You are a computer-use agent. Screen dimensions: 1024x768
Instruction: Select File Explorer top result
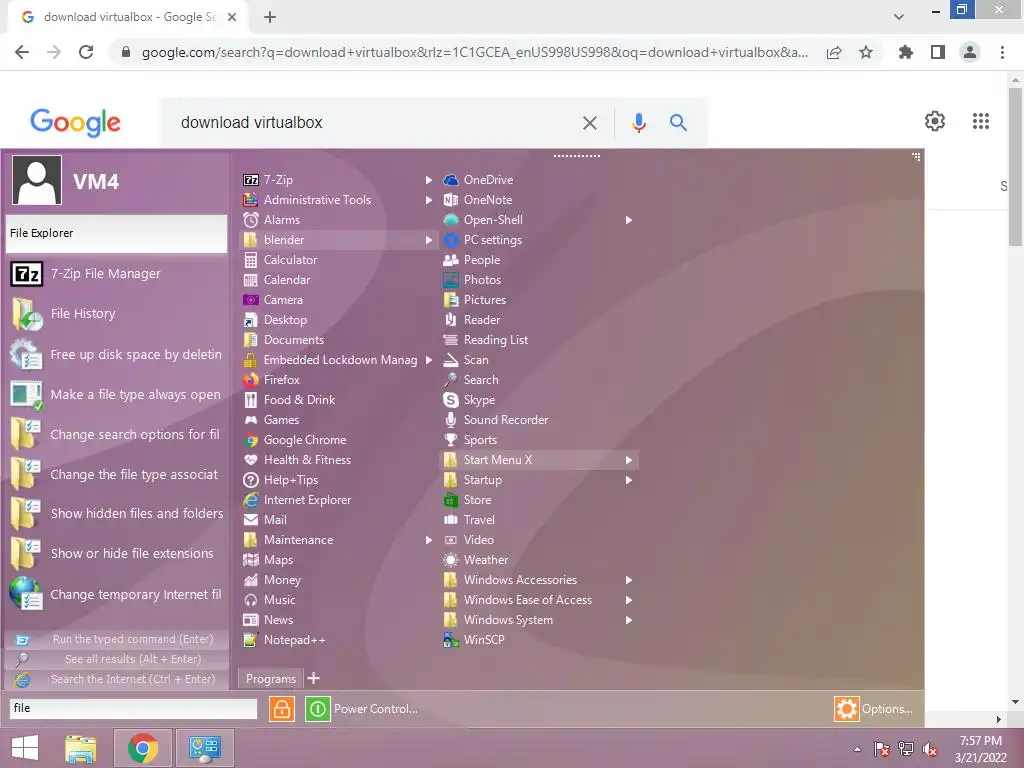pyautogui.click(x=116, y=233)
